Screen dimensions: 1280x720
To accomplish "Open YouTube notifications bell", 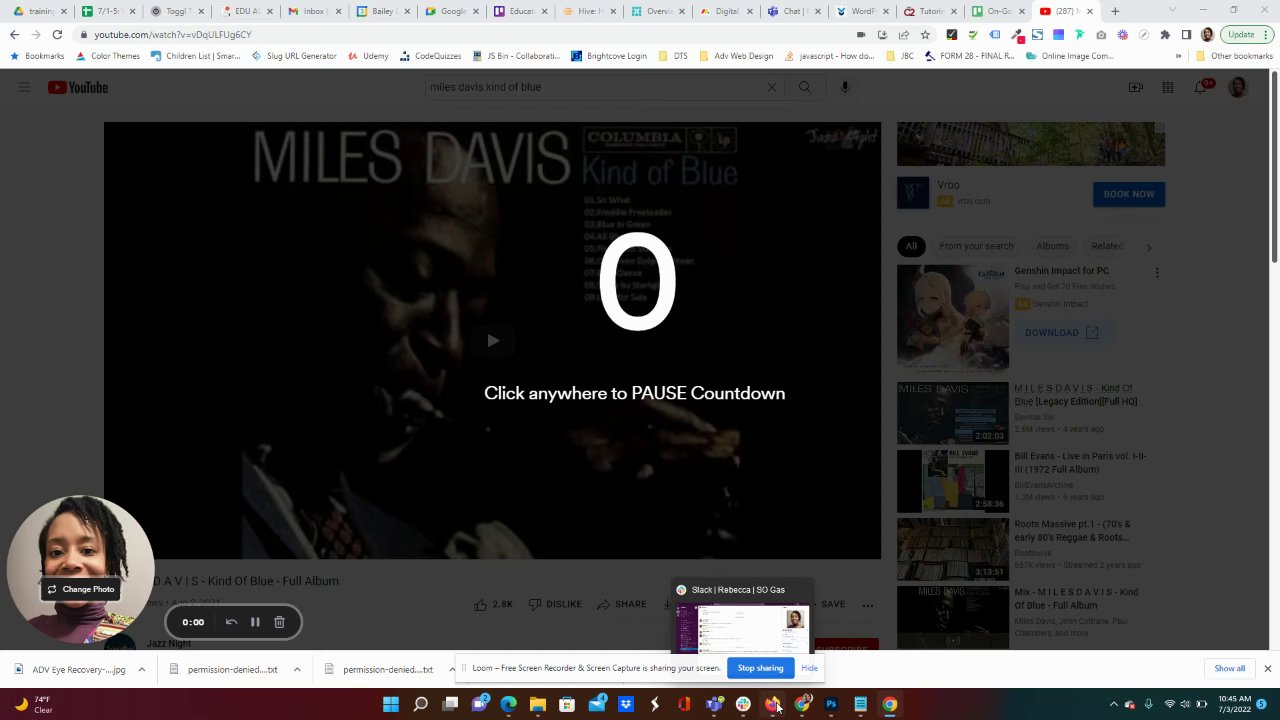I will point(1201,87).
